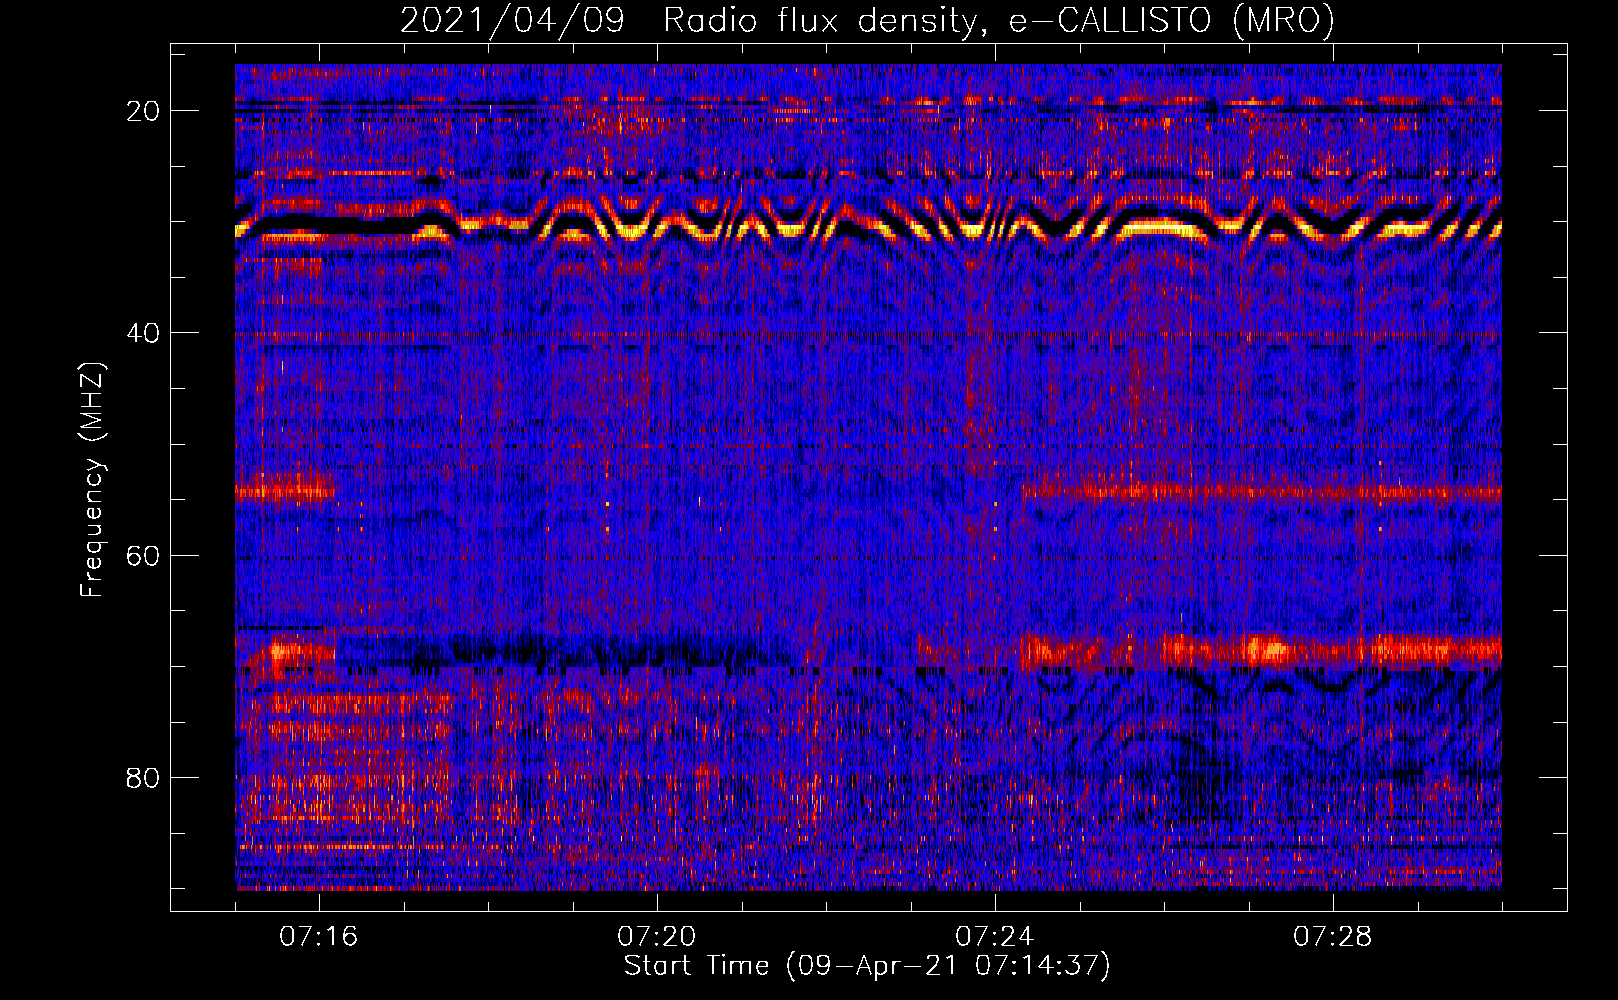This screenshot has width=1618, height=1000.
Task: Click the 07:28 time tick label
Action: click(x=1333, y=937)
